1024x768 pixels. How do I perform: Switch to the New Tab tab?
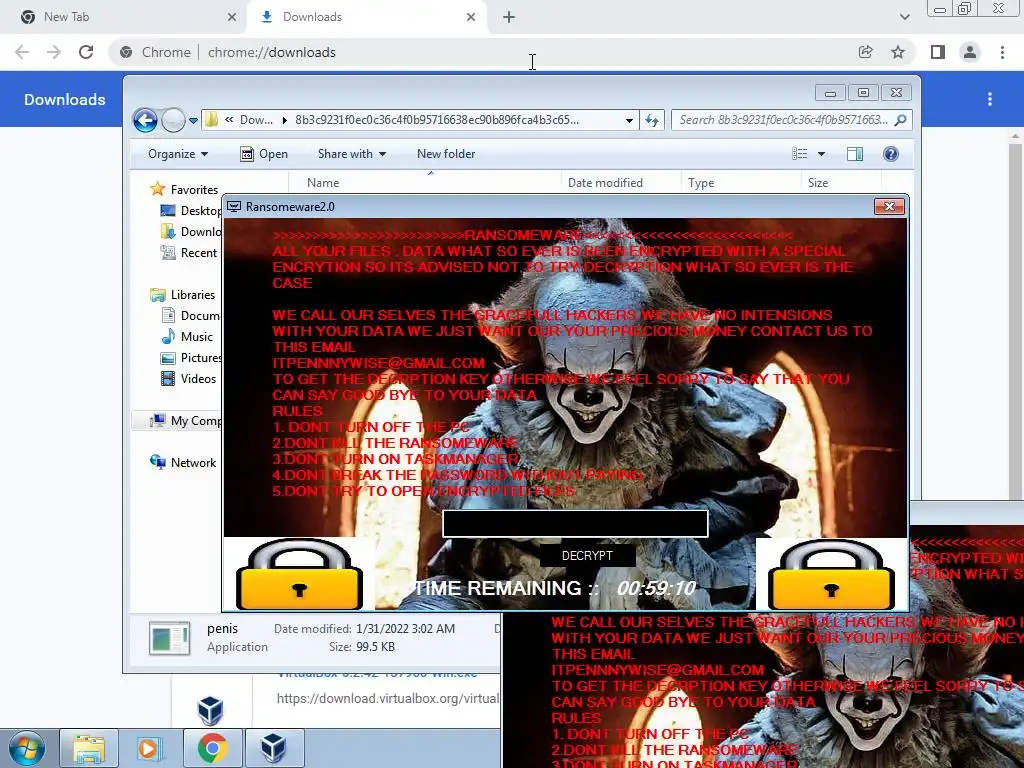(123, 17)
